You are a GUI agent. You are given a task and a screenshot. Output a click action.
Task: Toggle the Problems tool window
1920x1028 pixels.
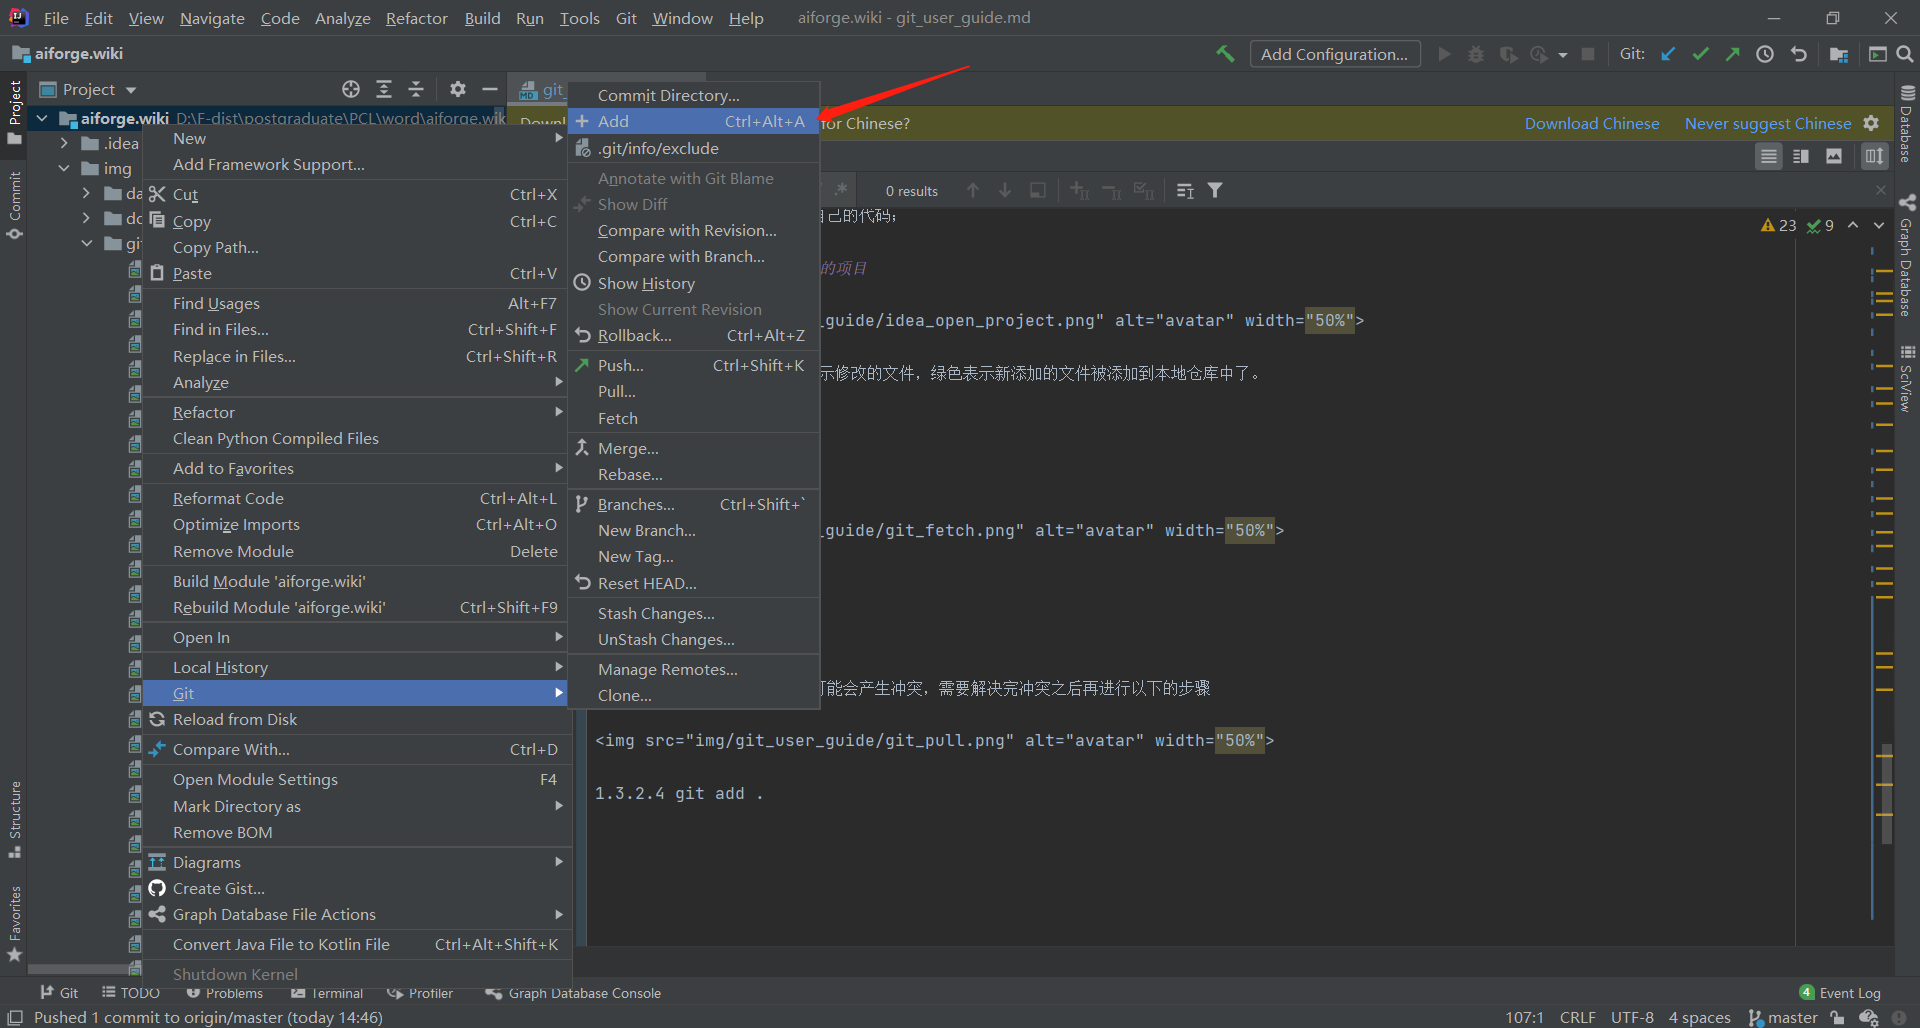pos(224,993)
